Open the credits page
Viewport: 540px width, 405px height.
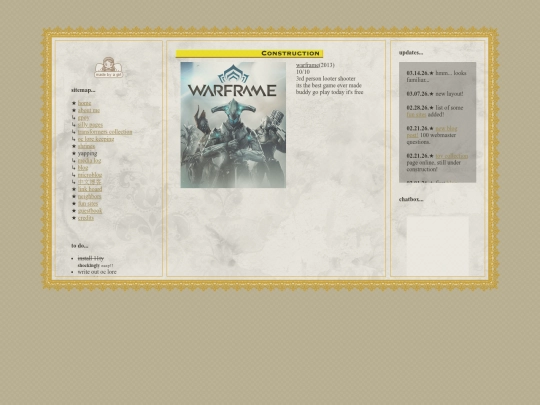point(86,218)
